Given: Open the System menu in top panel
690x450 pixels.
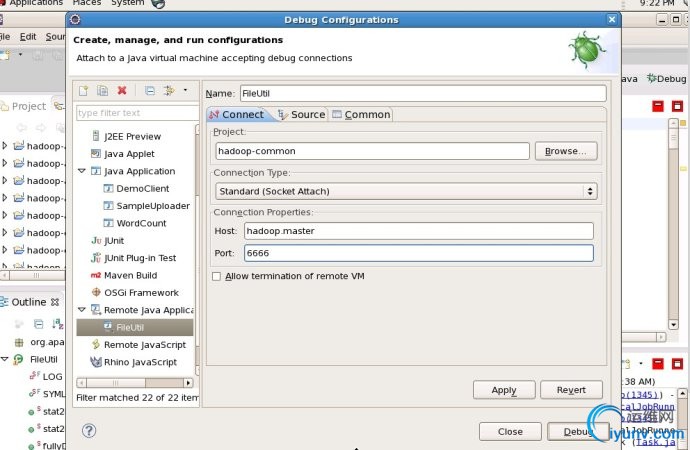Looking at the screenshot, I should (x=128, y=3).
